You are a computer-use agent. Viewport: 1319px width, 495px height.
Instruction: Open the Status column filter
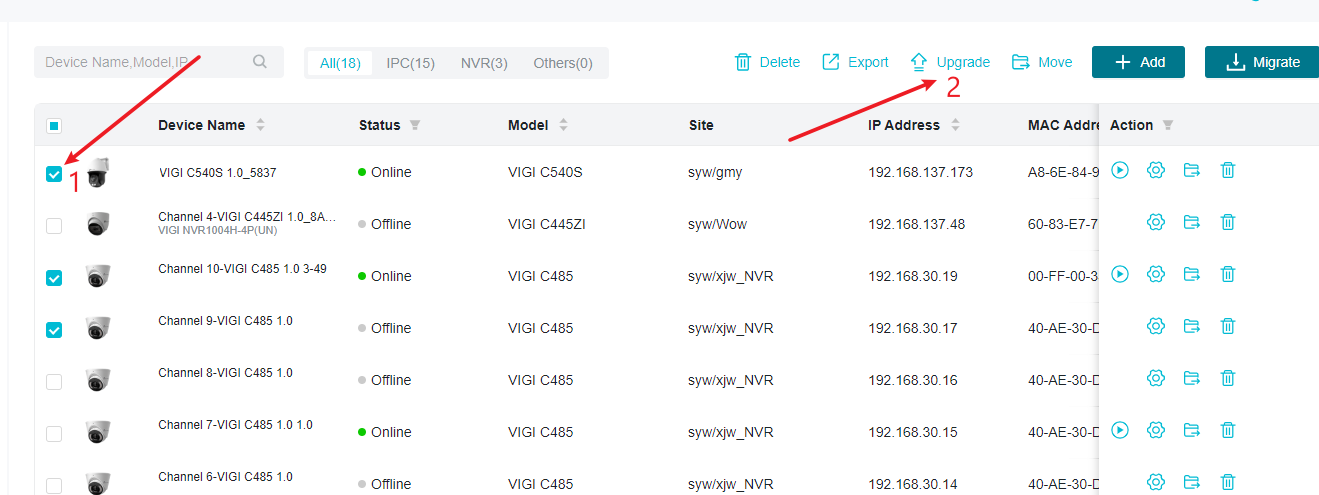(x=415, y=125)
